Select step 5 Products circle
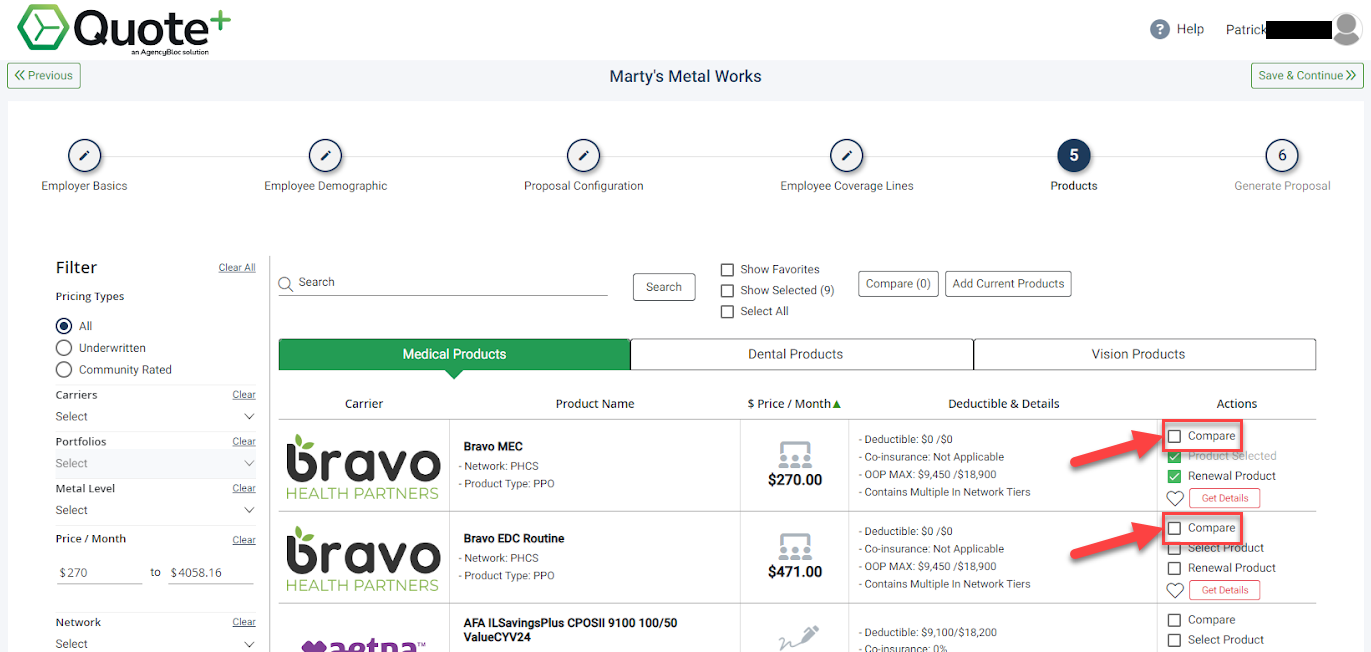This screenshot has width=1371, height=652. click(x=1074, y=156)
